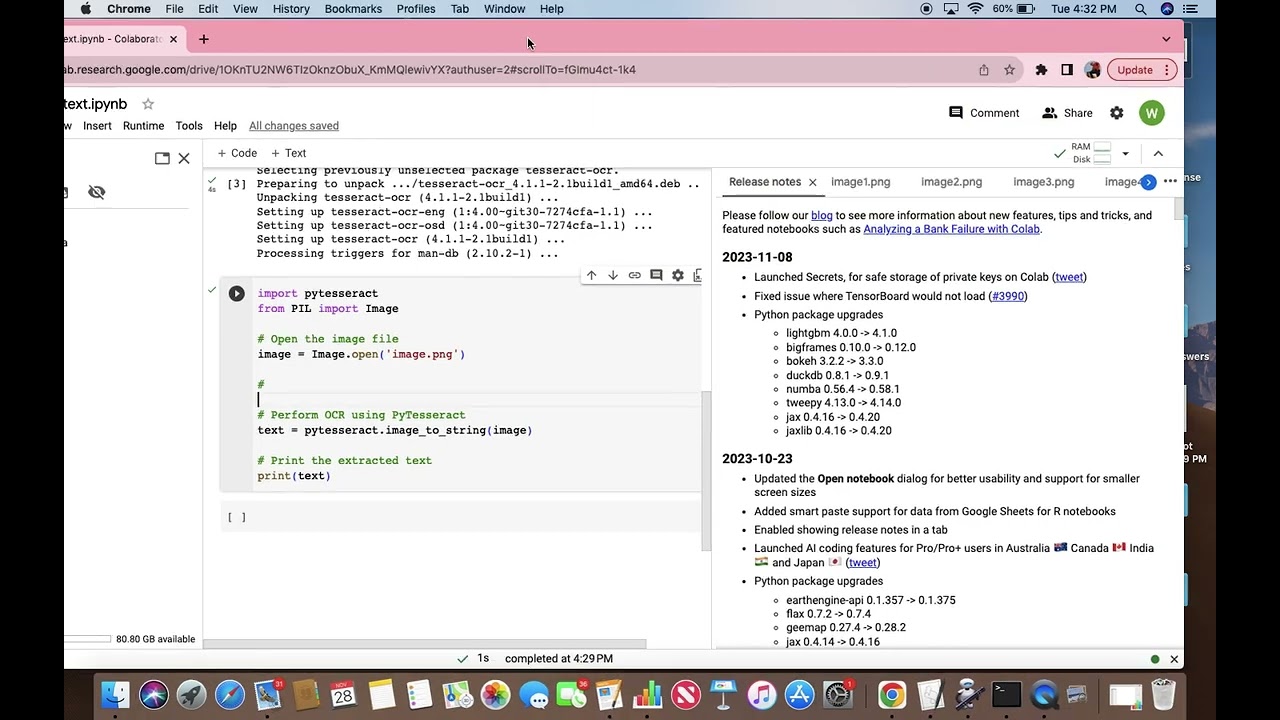Click the Comment button

point(984,113)
